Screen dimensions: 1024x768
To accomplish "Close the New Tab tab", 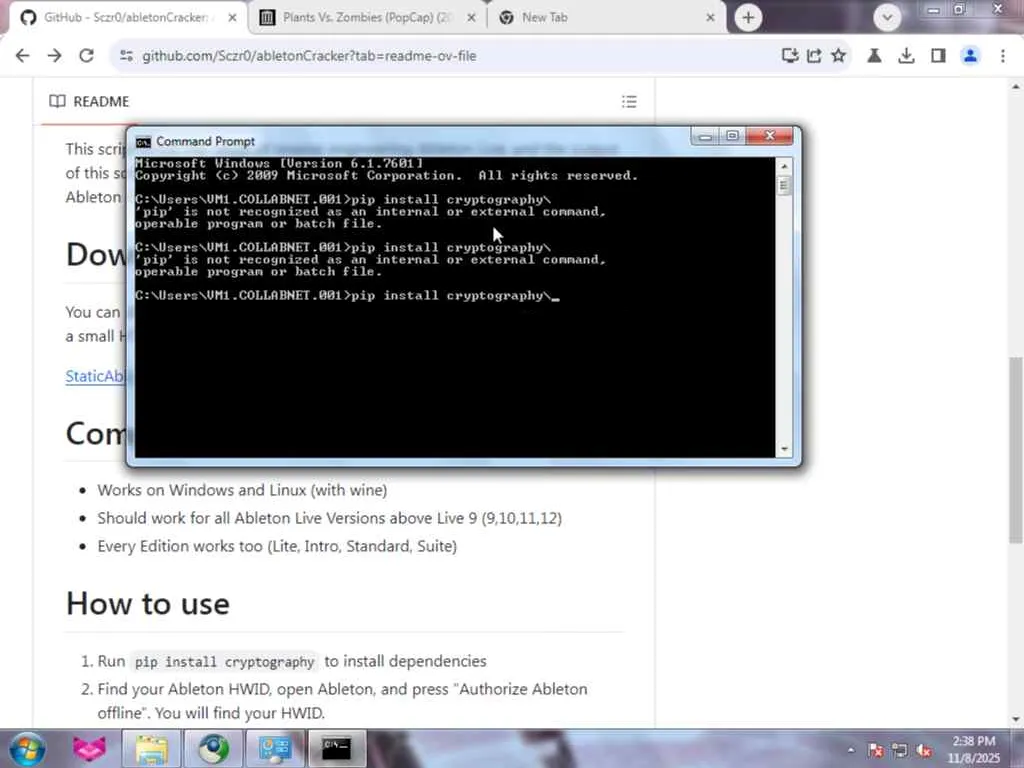I will point(711,18).
